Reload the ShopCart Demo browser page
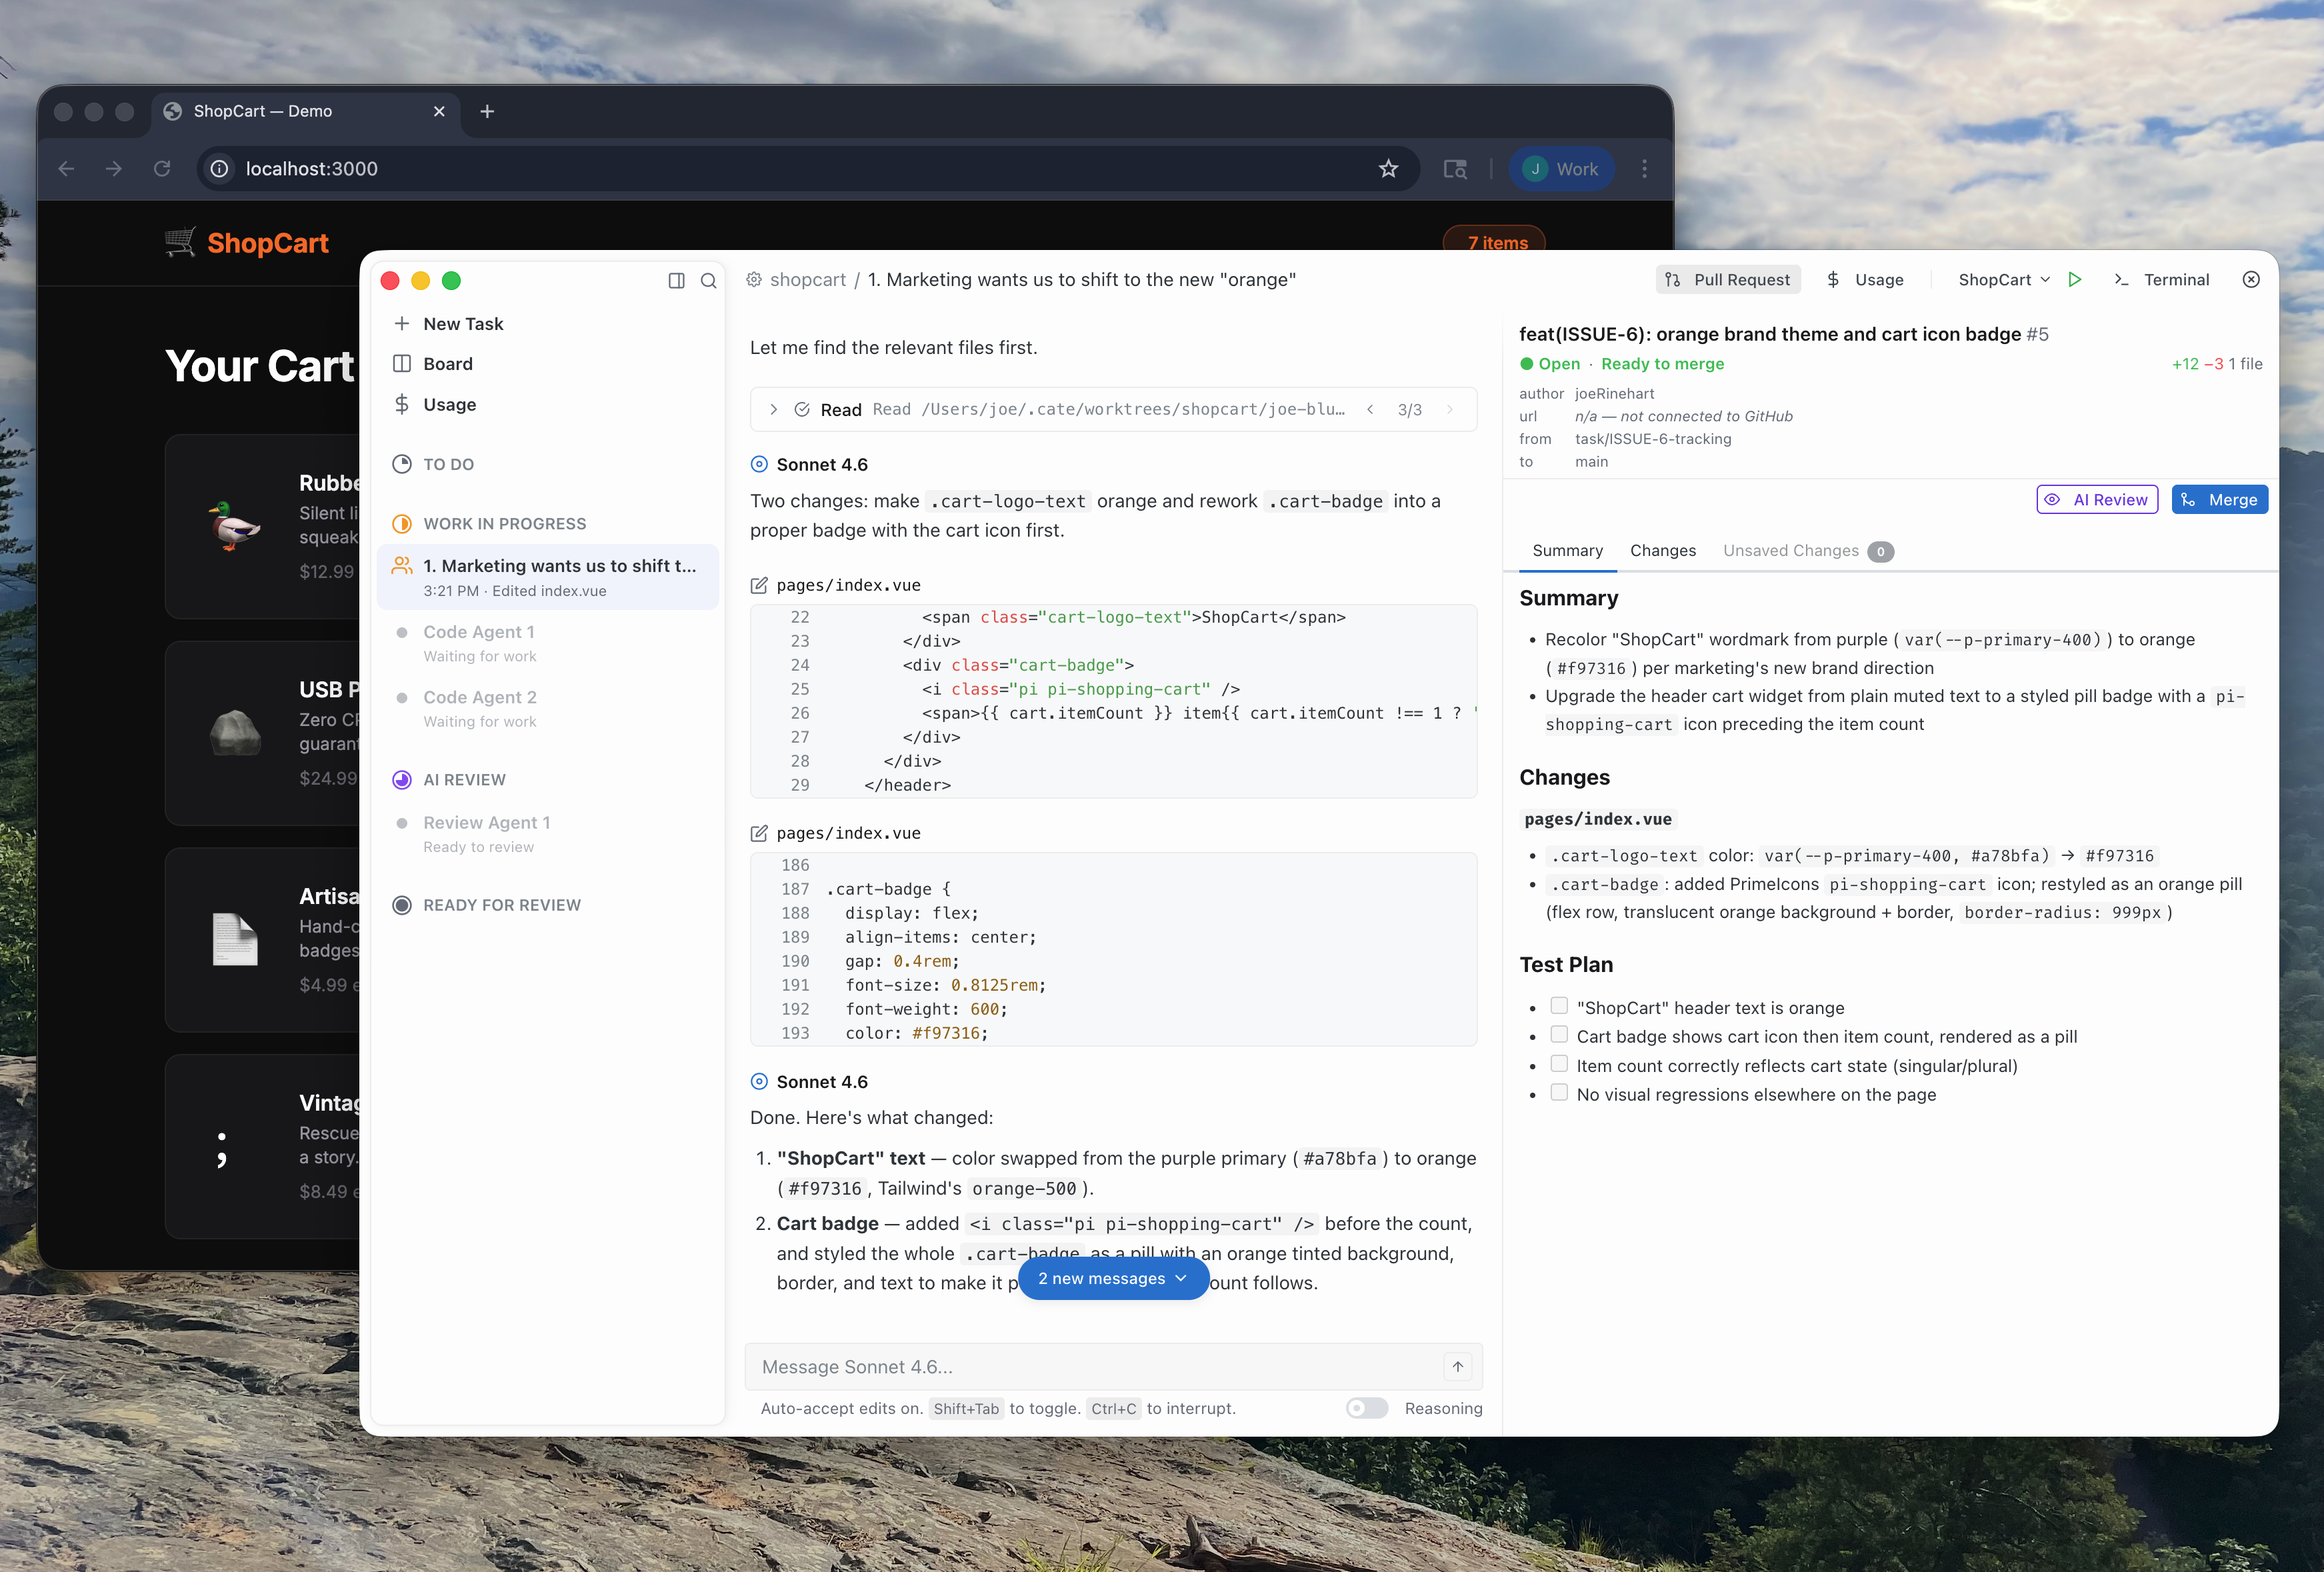 [x=162, y=169]
